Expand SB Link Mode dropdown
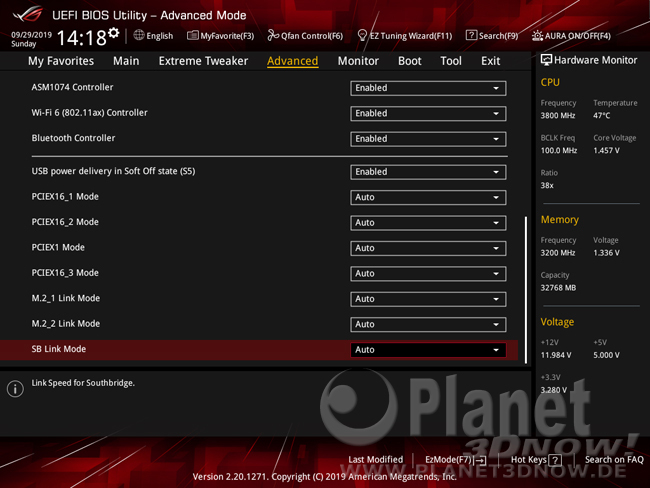 (428, 350)
